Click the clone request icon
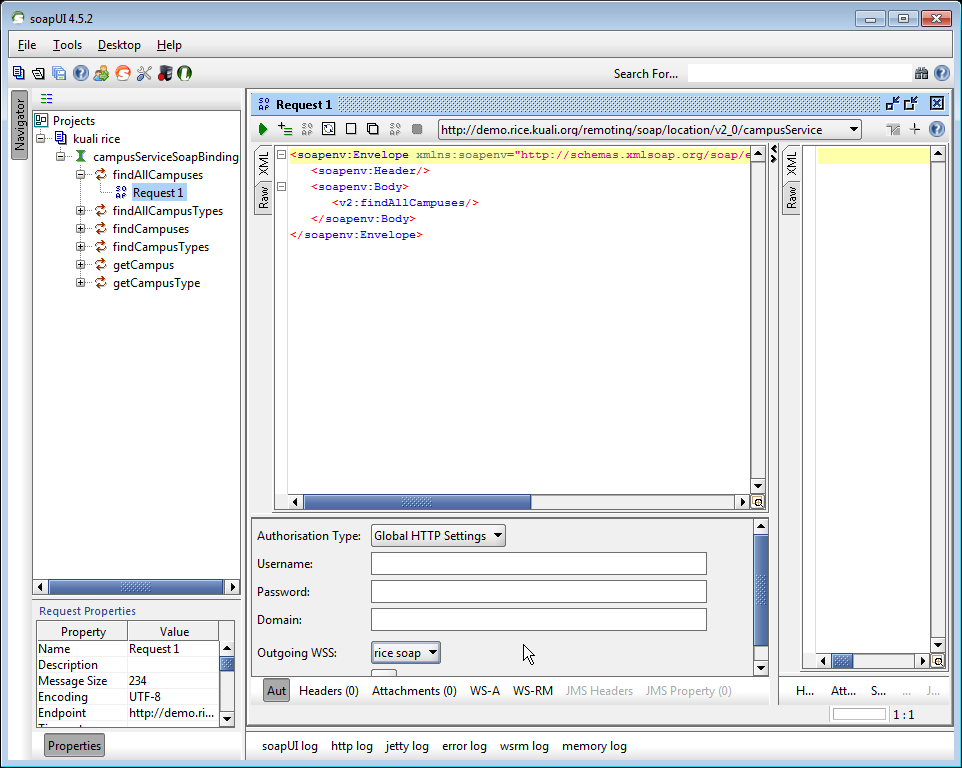Viewport: 962px width, 768px height. [x=372, y=129]
